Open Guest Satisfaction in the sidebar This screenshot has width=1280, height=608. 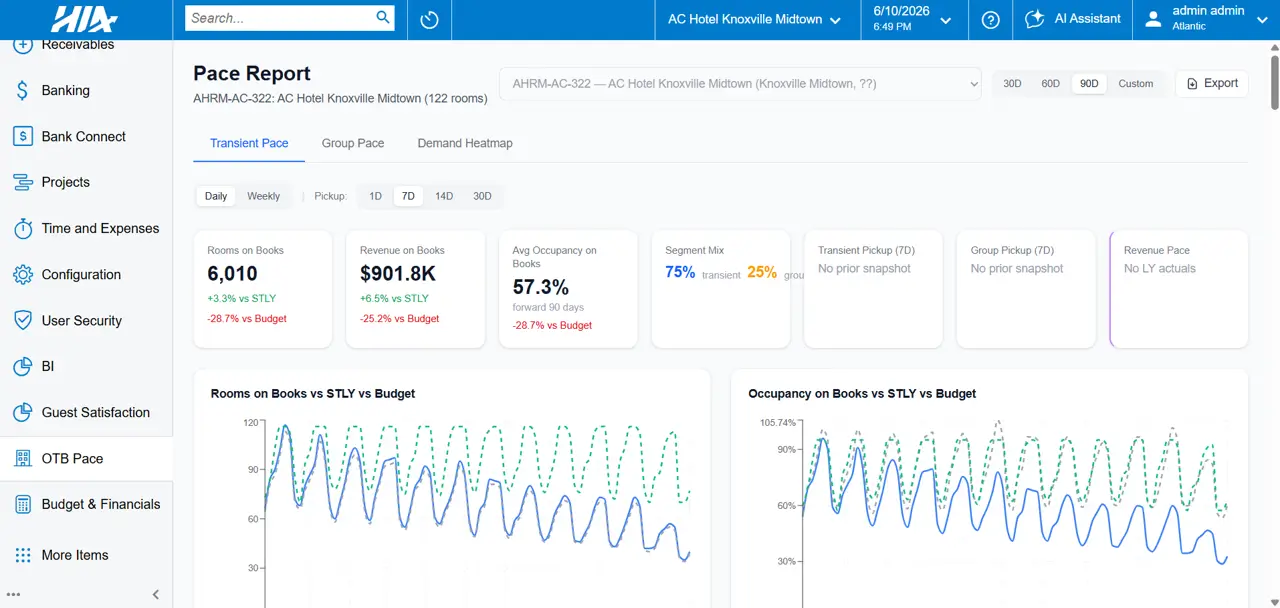pos(86,412)
